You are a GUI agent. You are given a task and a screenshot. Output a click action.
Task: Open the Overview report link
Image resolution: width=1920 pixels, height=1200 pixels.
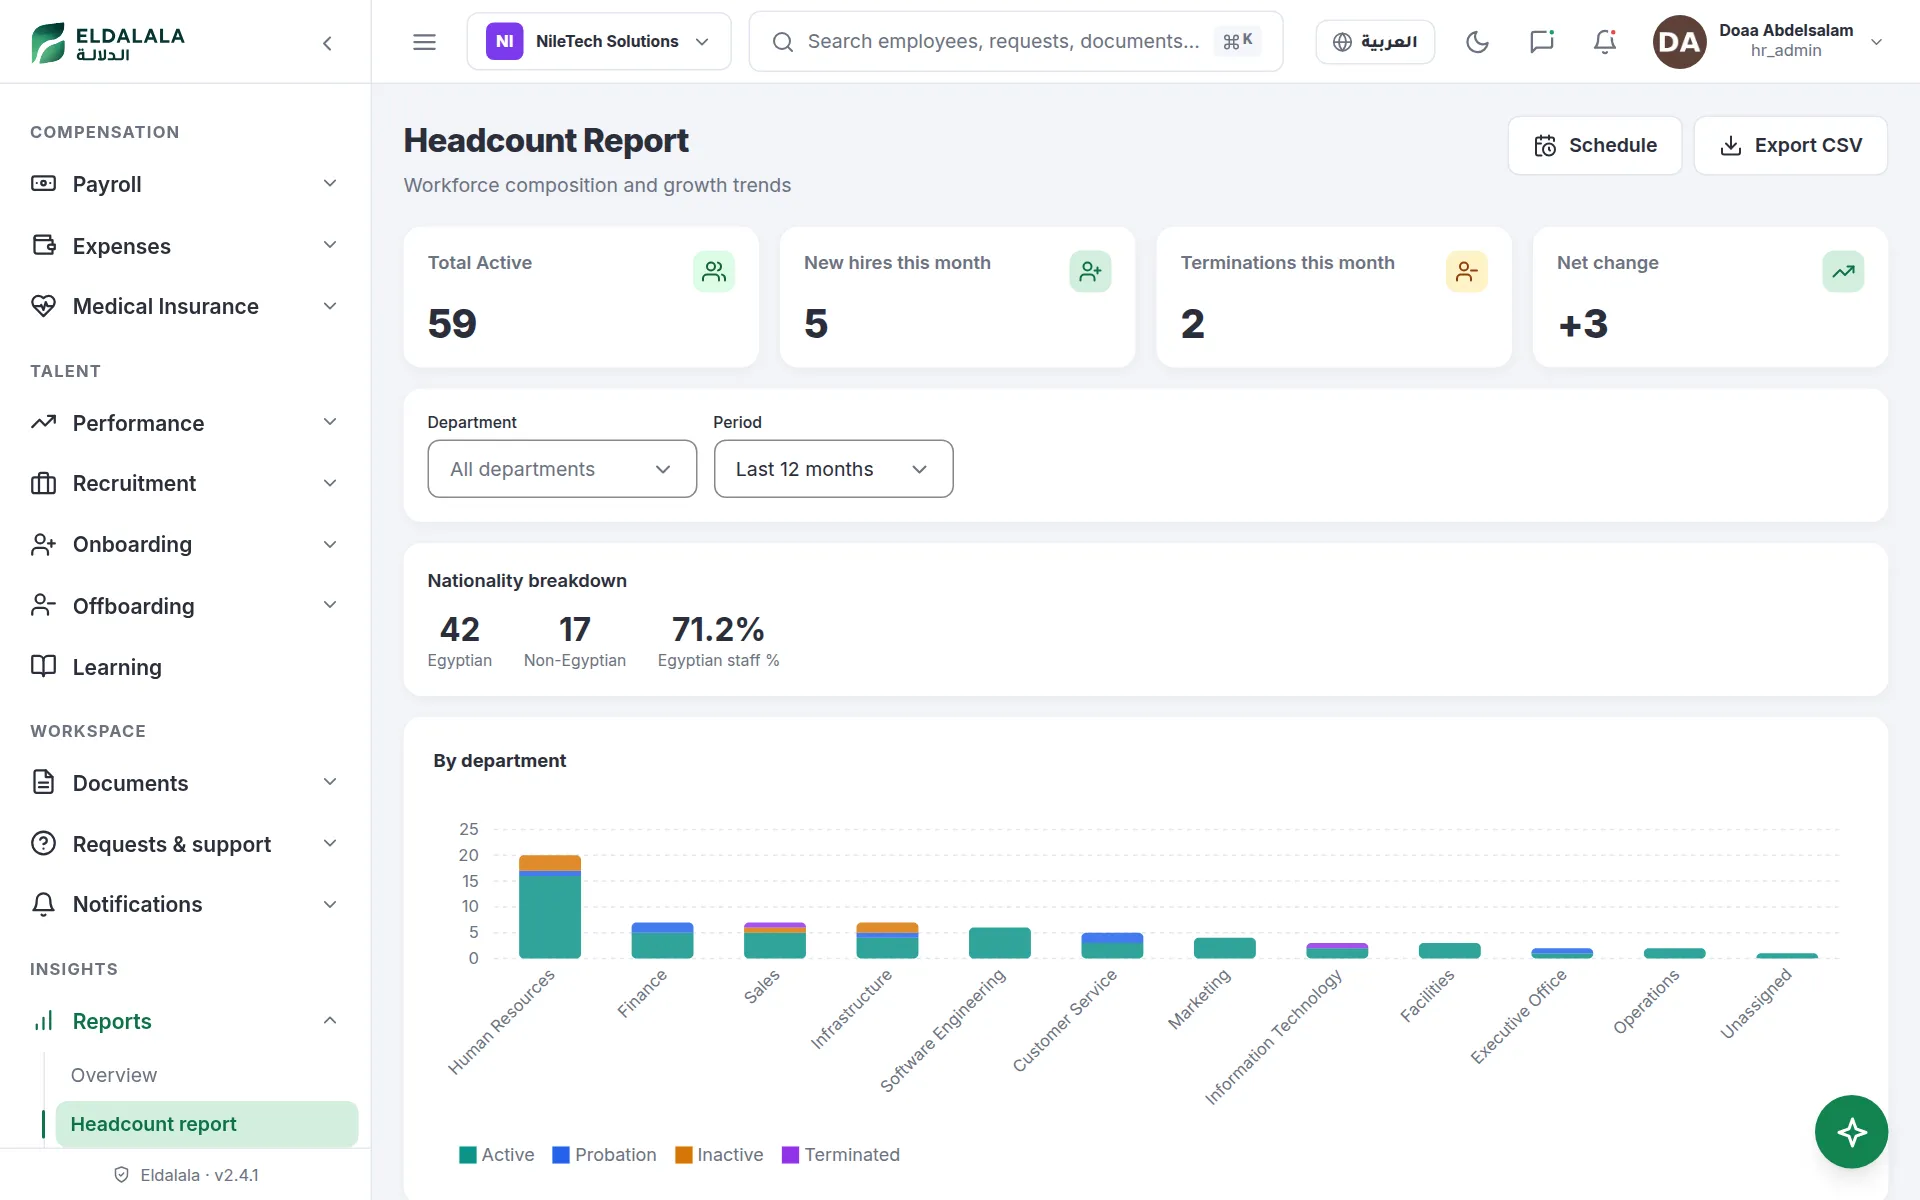(114, 1075)
